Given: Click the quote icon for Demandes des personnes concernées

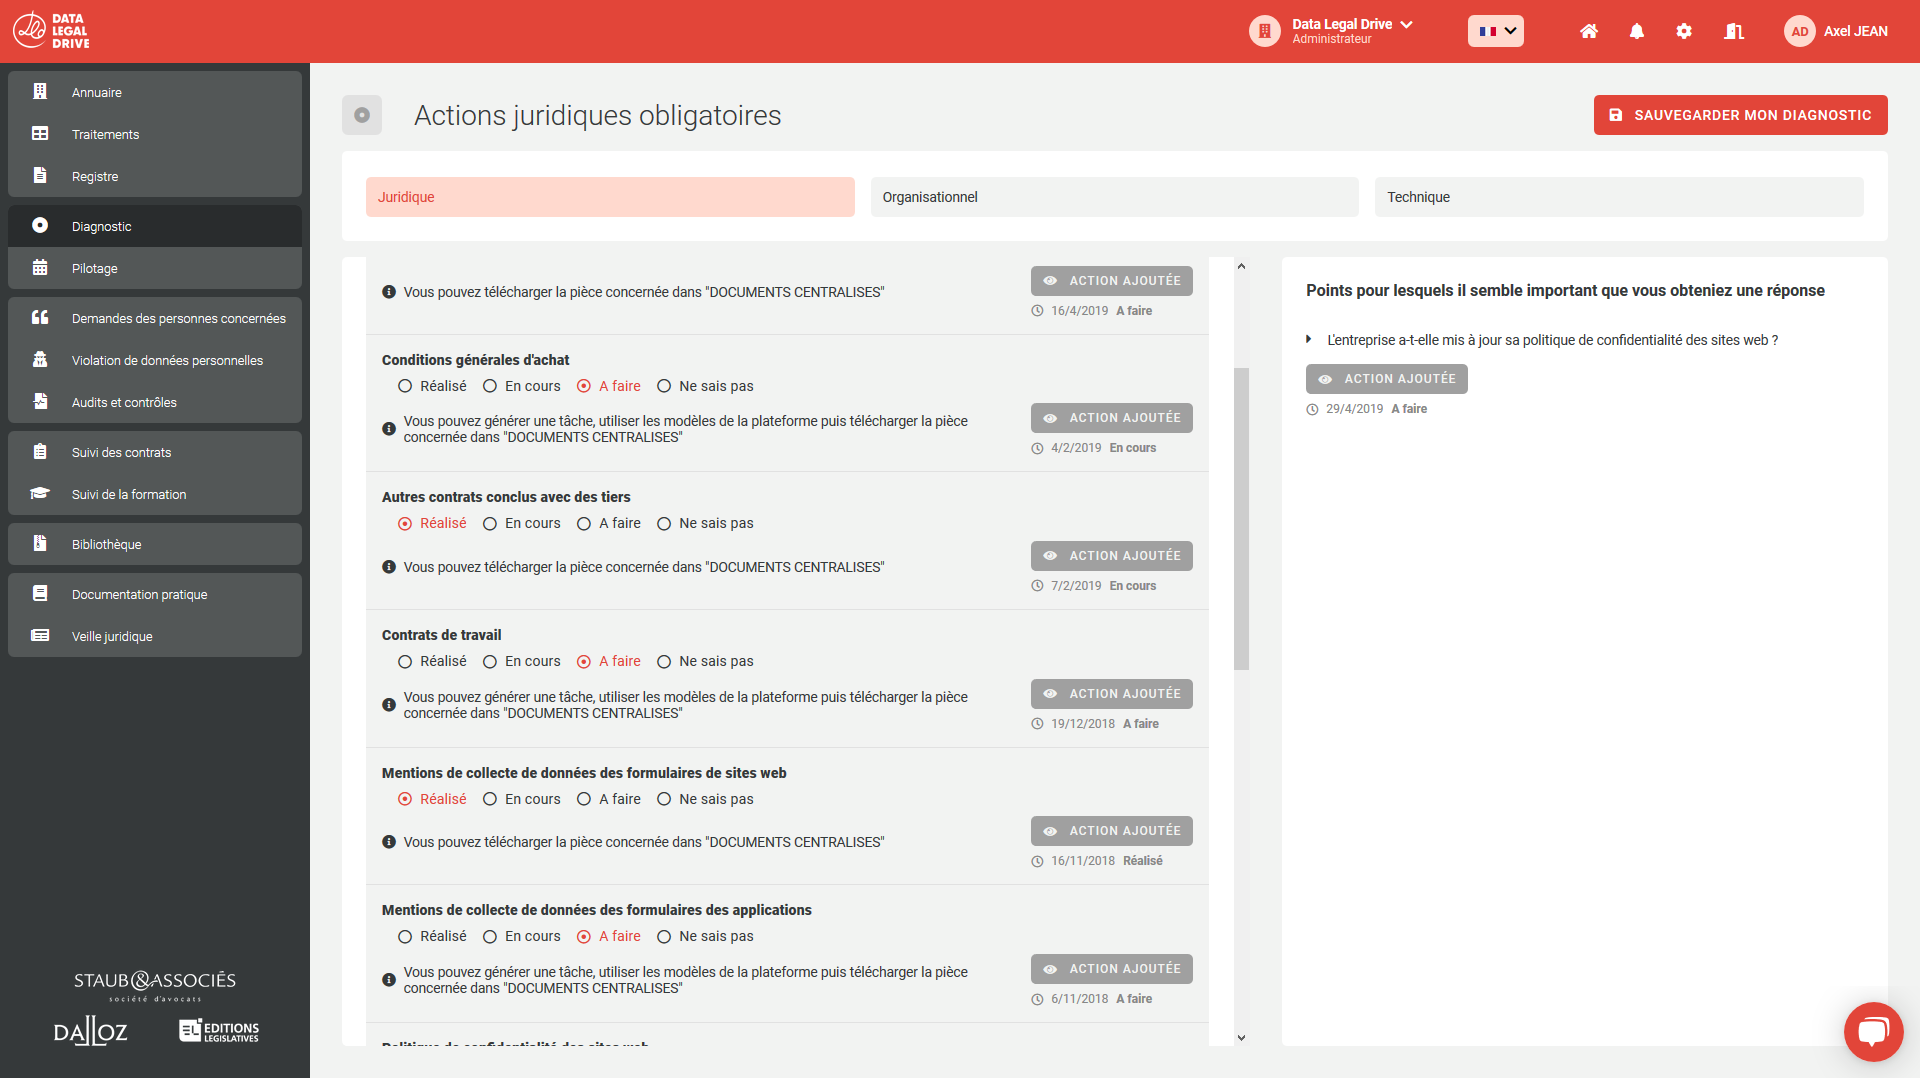Looking at the screenshot, I should [40, 318].
